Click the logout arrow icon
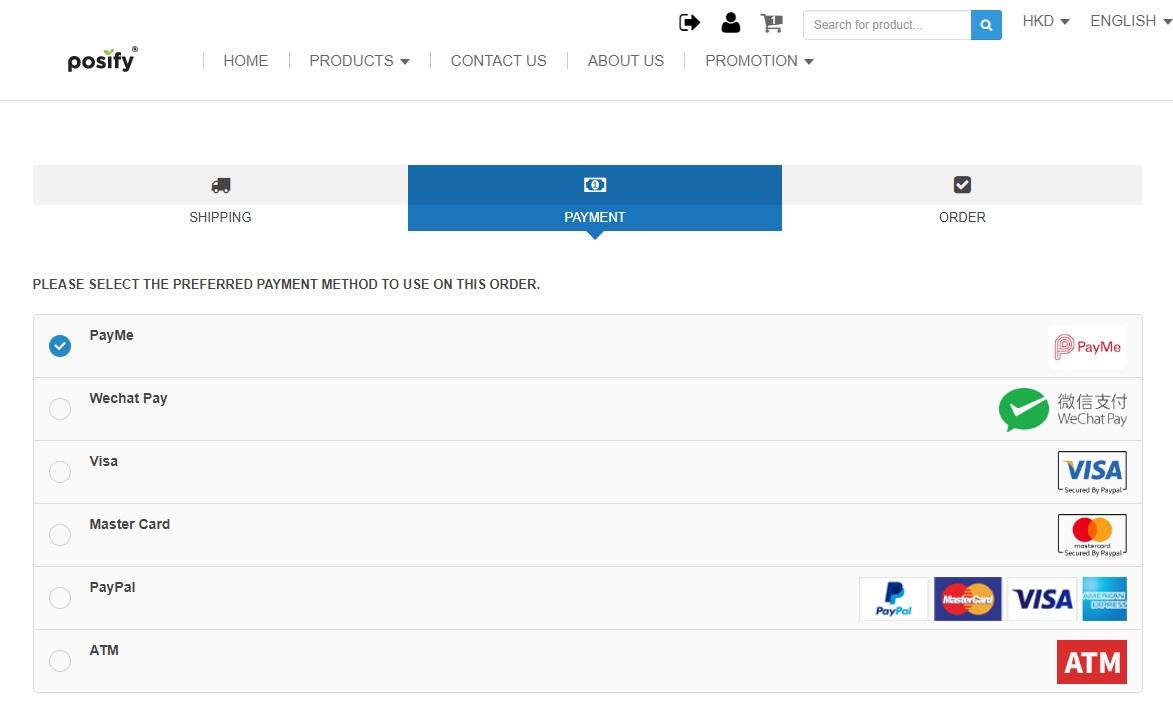 (x=689, y=23)
